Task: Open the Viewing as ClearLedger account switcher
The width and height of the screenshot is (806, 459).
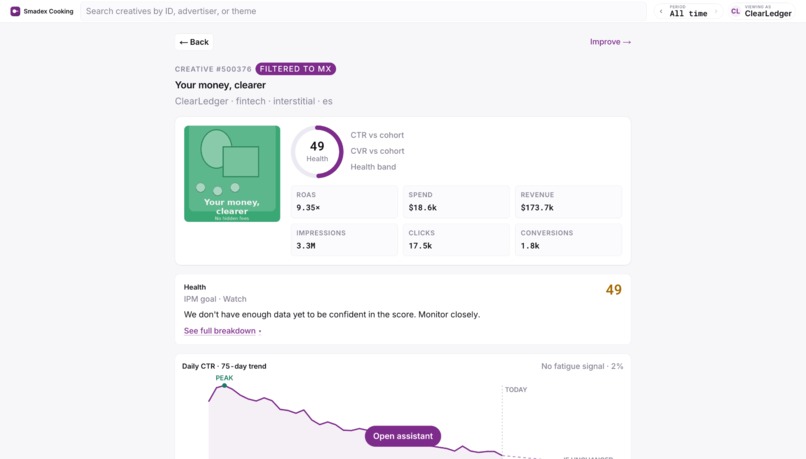Action: pos(762,11)
